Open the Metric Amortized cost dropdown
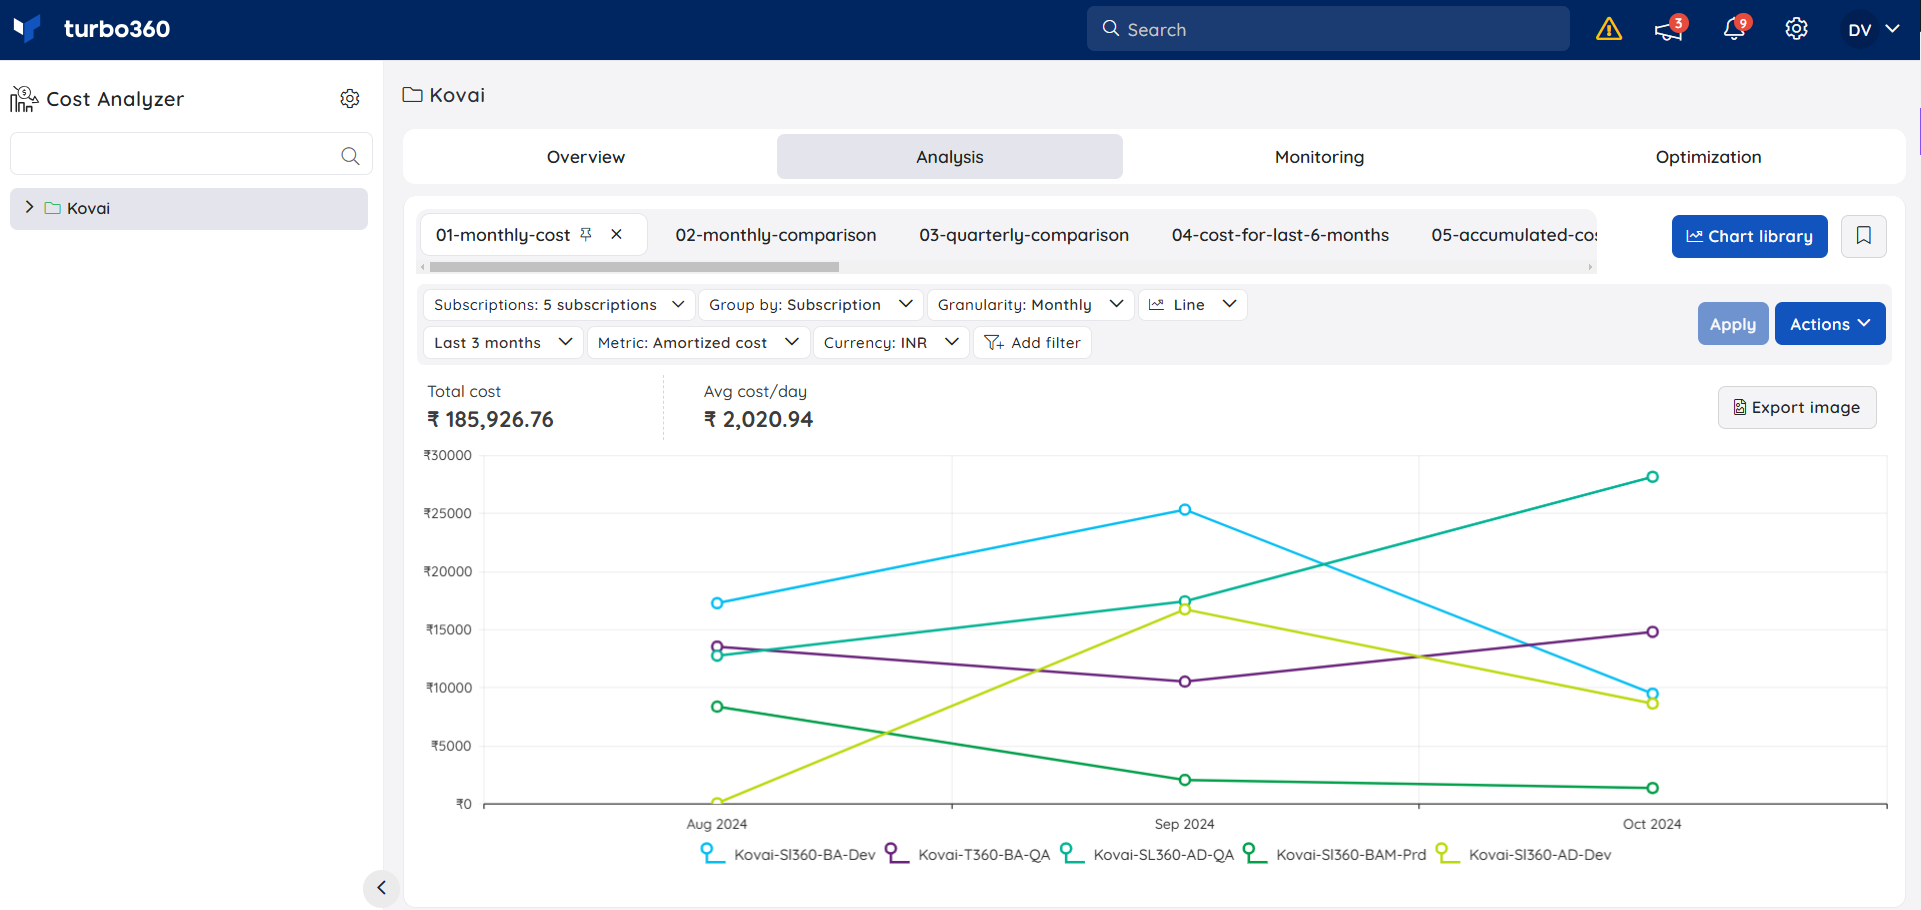This screenshot has height=910, width=1921. pyautogui.click(x=698, y=342)
